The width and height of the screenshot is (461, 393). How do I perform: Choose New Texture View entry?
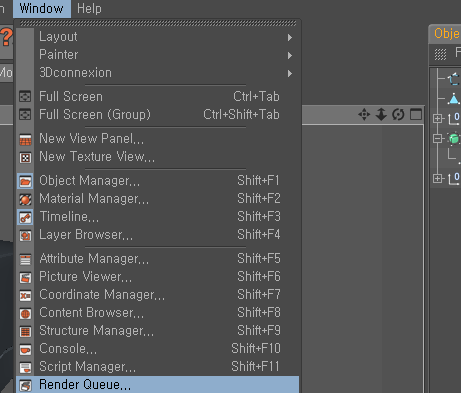(158, 157)
